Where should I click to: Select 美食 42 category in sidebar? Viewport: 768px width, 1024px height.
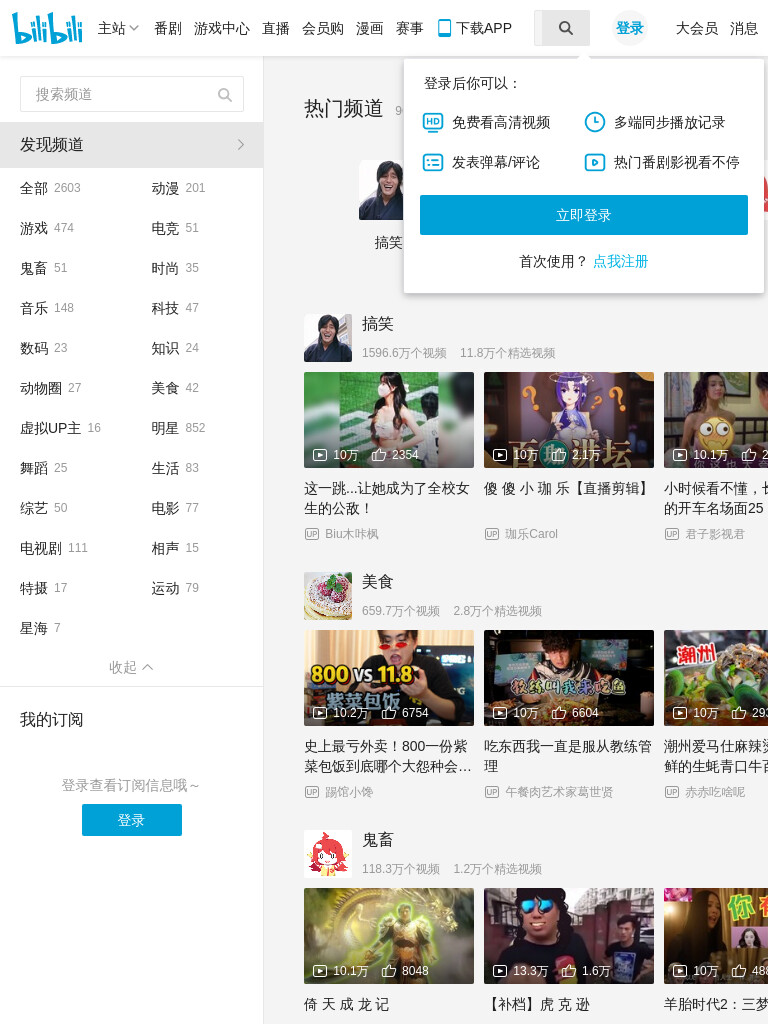pos(175,388)
